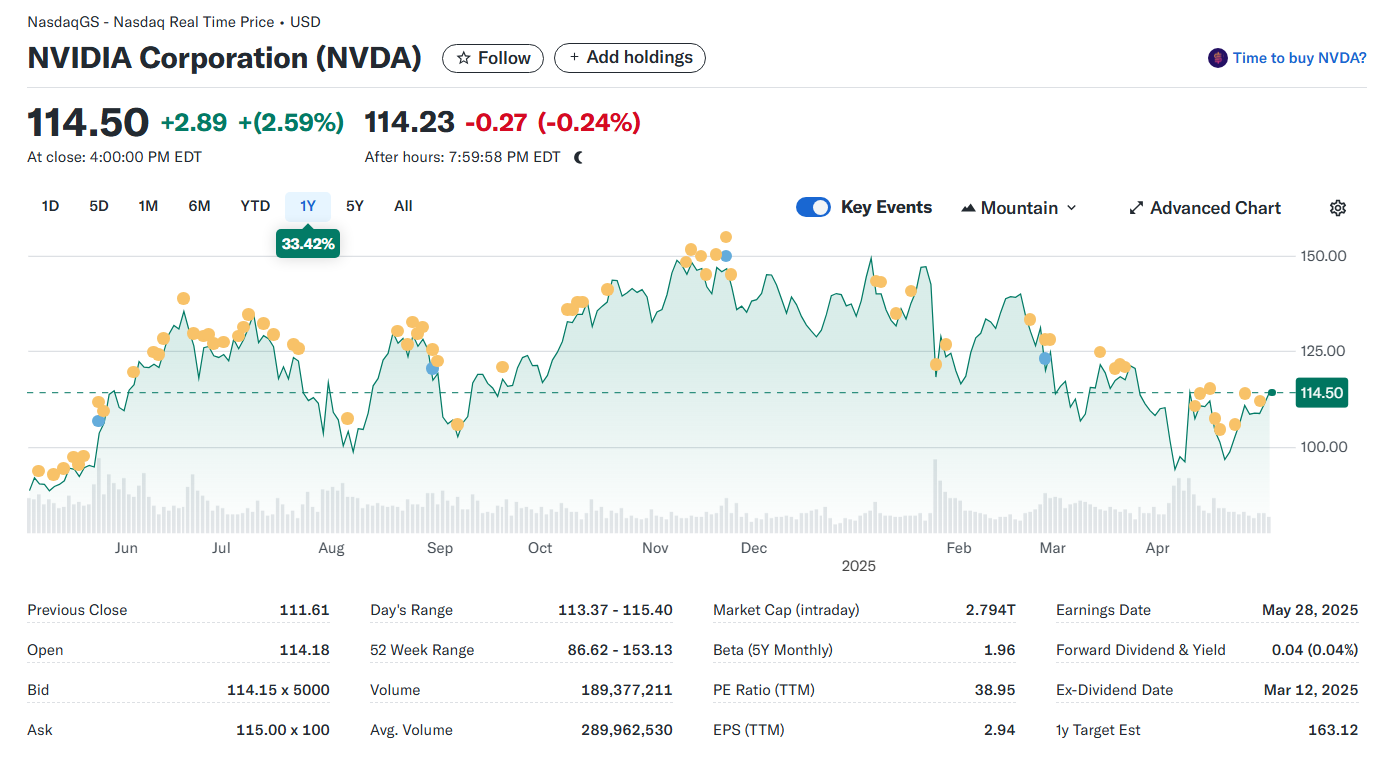
Task: Click the blue event marker near late February
Action: [x=1045, y=358]
